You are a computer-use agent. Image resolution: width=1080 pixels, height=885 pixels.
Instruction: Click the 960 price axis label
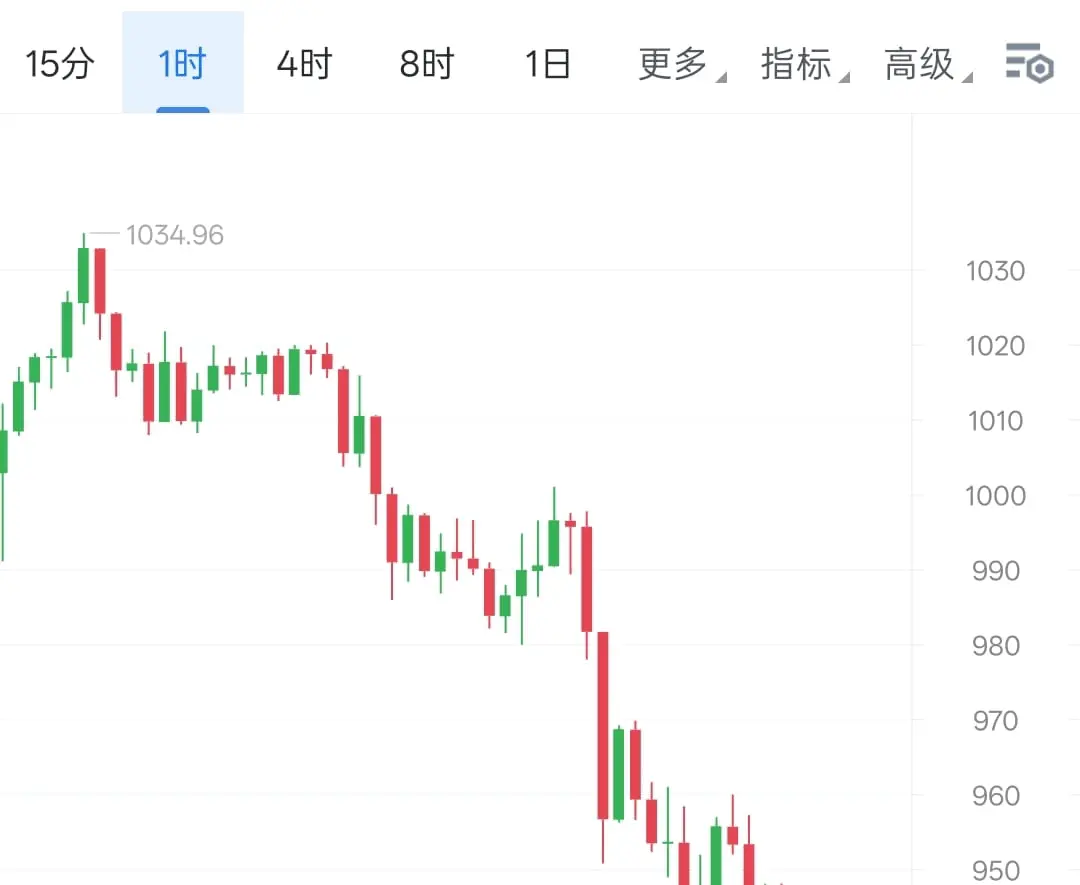click(x=995, y=796)
